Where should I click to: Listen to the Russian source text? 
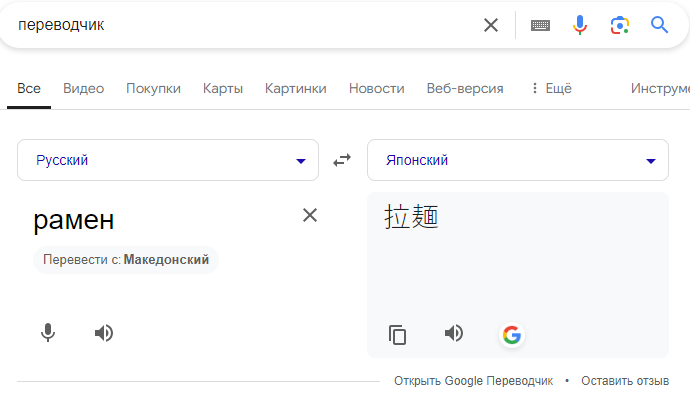click(x=104, y=333)
